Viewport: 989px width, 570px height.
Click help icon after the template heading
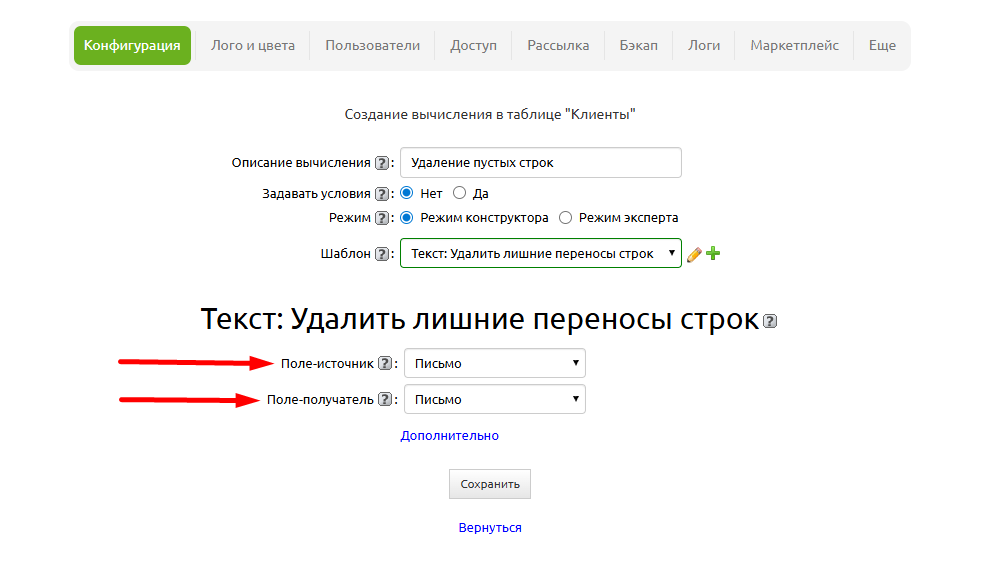(769, 321)
